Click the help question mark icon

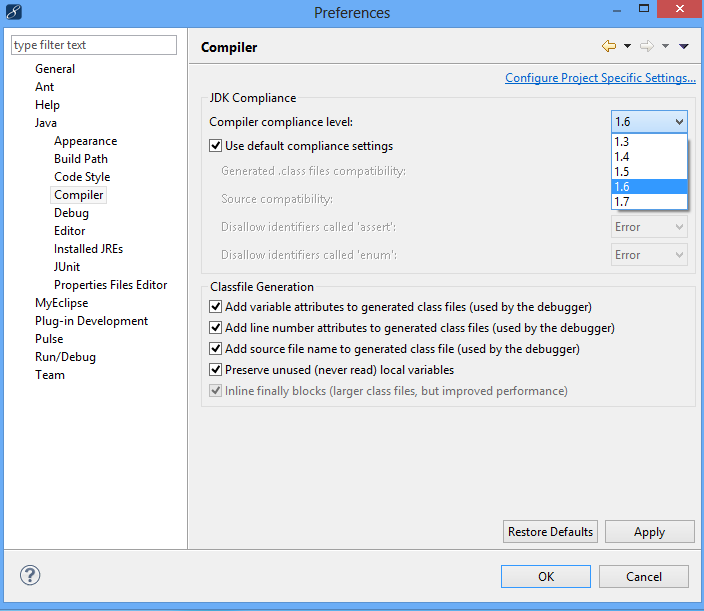[x=30, y=575]
